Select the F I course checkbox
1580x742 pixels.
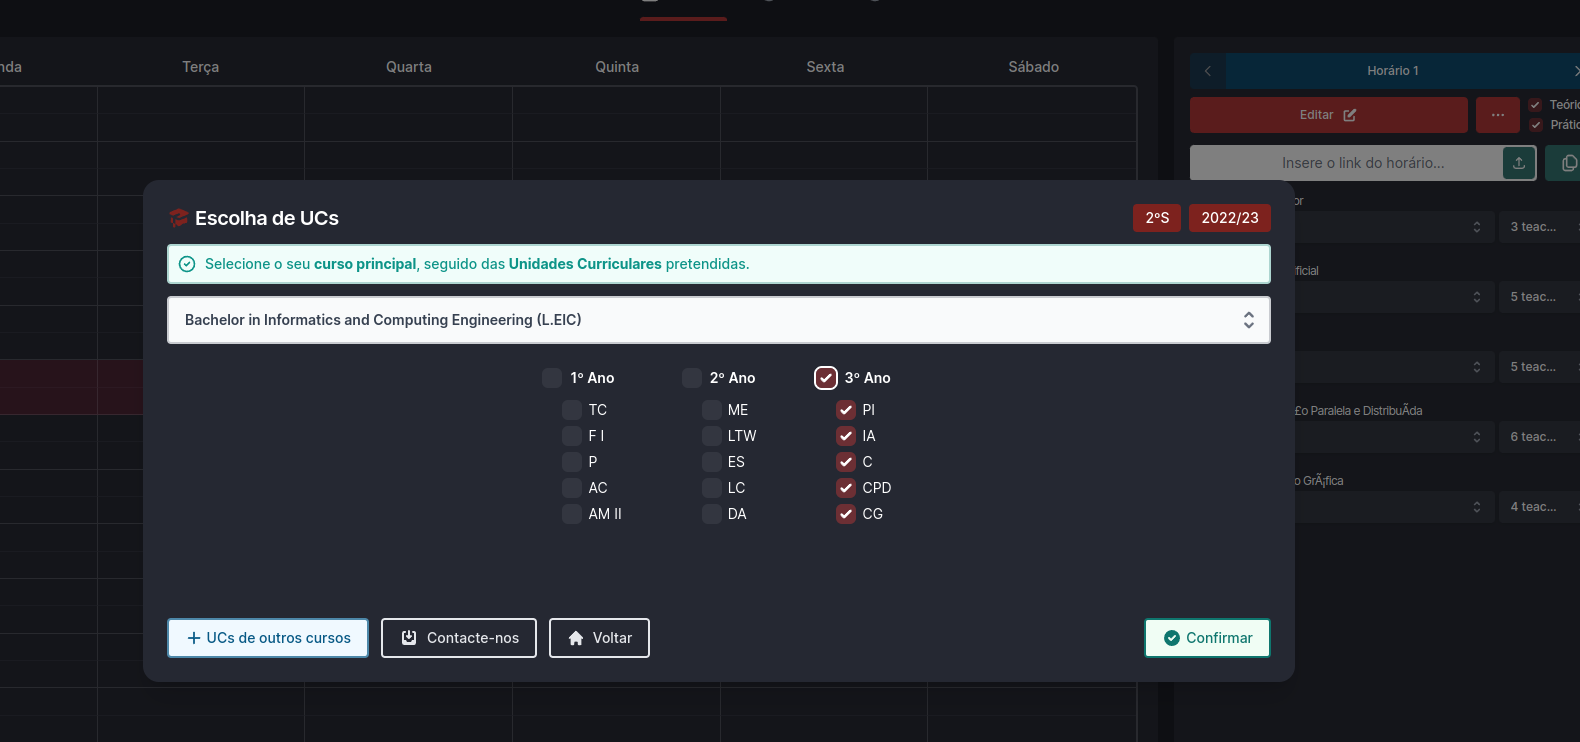(x=572, y=436)
